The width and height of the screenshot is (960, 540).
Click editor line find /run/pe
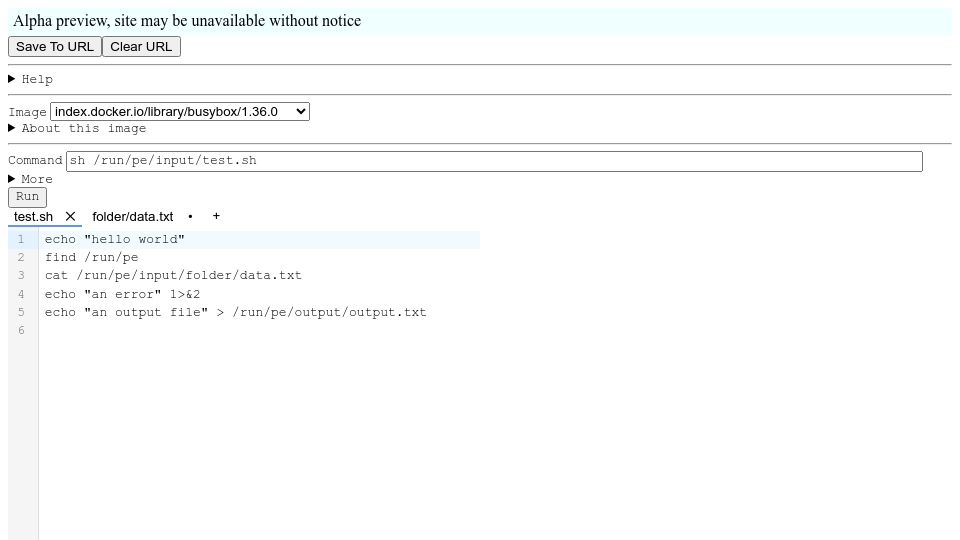click(x=91, y=257)
